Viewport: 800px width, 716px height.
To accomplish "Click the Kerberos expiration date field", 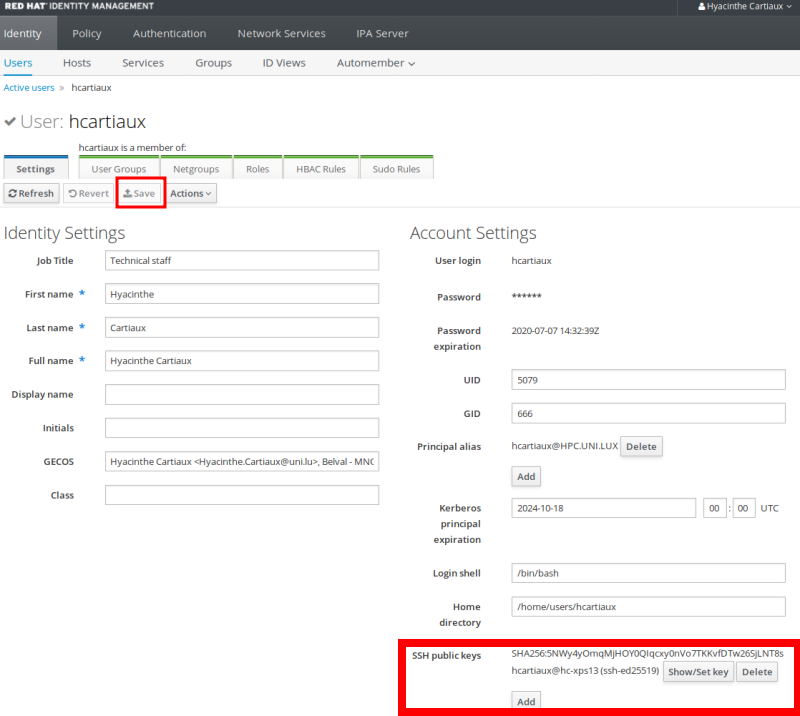I will tap(603, 508).
